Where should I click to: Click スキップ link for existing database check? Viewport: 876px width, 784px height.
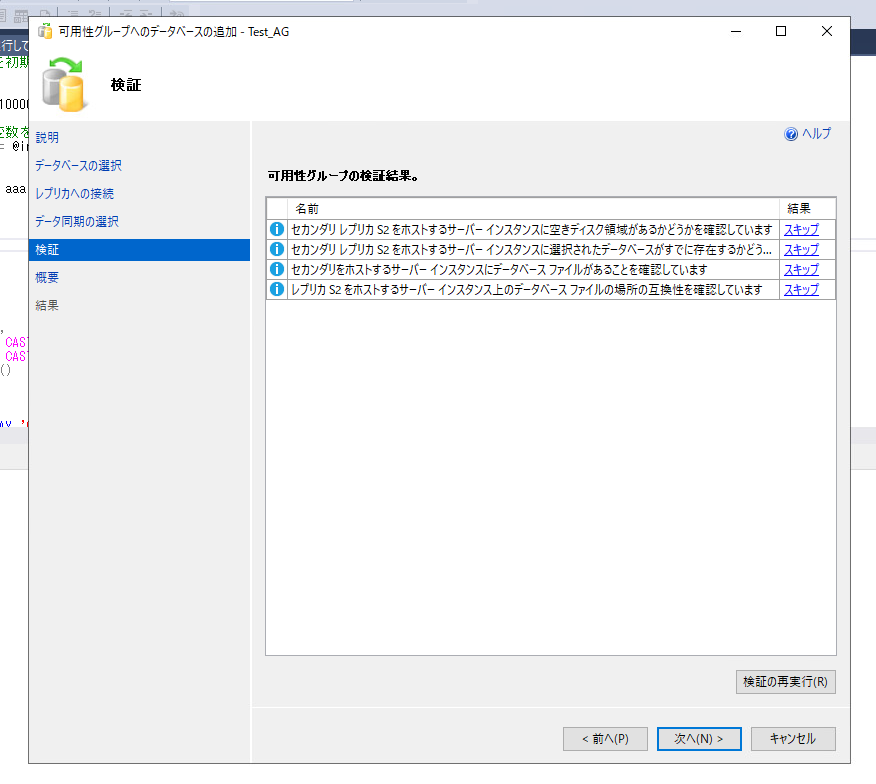point(801,249)
